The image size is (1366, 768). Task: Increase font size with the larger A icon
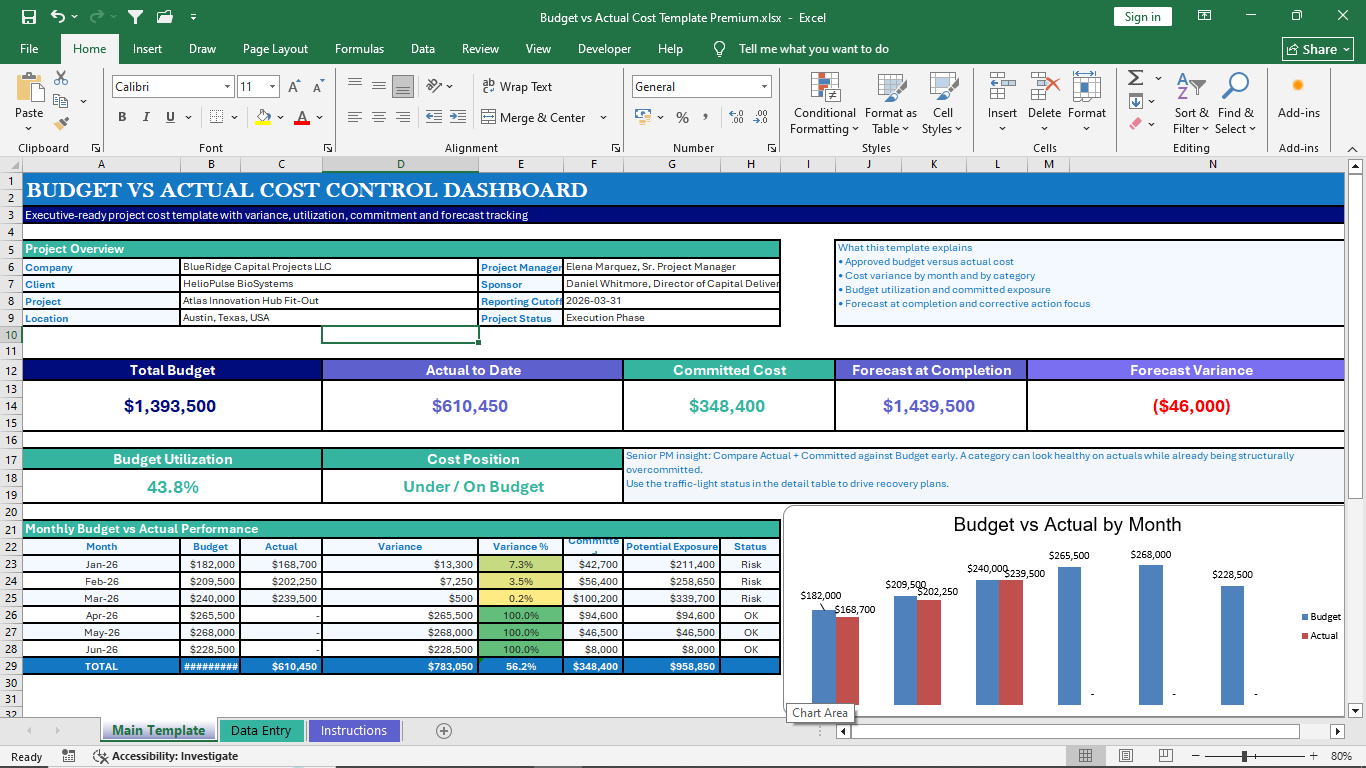[294, 87]
